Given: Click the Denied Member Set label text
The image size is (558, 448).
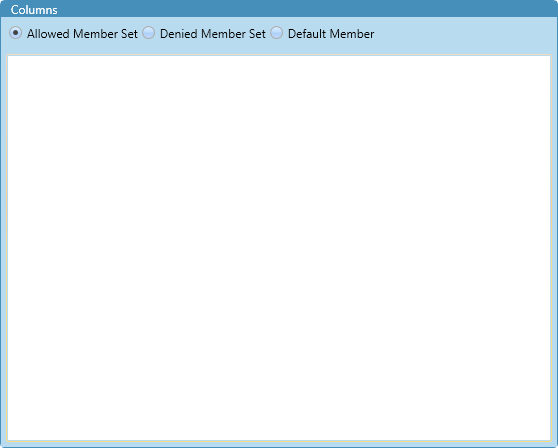Looking at the screenshot, I should 213,34.
